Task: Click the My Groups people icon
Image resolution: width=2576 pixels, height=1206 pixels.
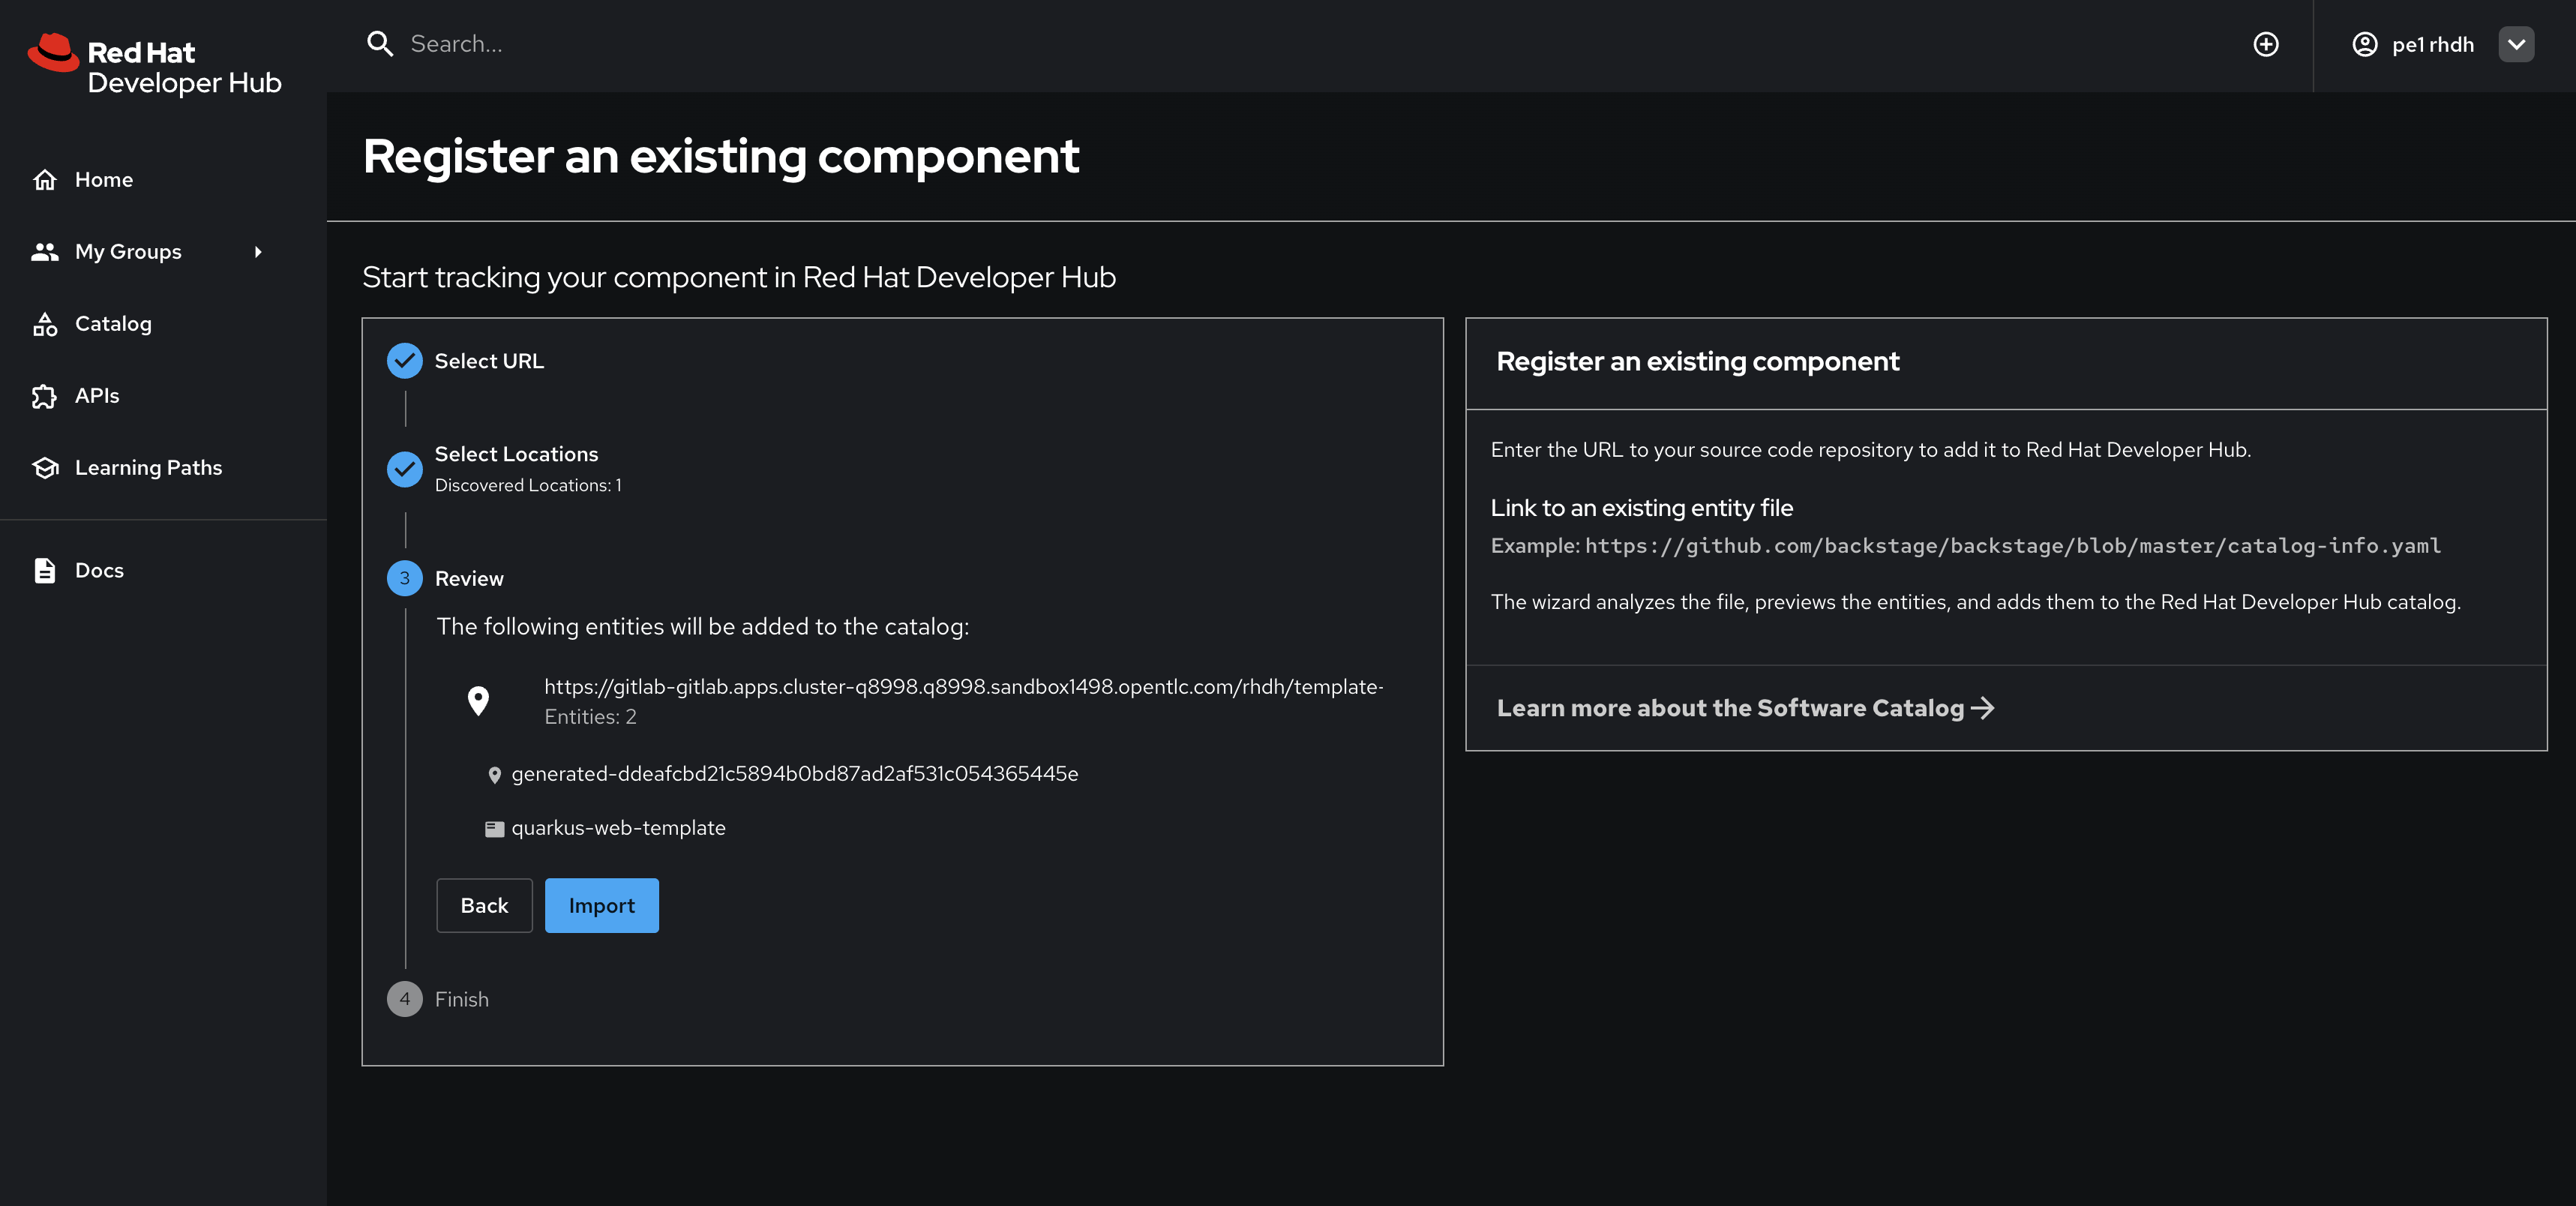Action: coord(45,252)
